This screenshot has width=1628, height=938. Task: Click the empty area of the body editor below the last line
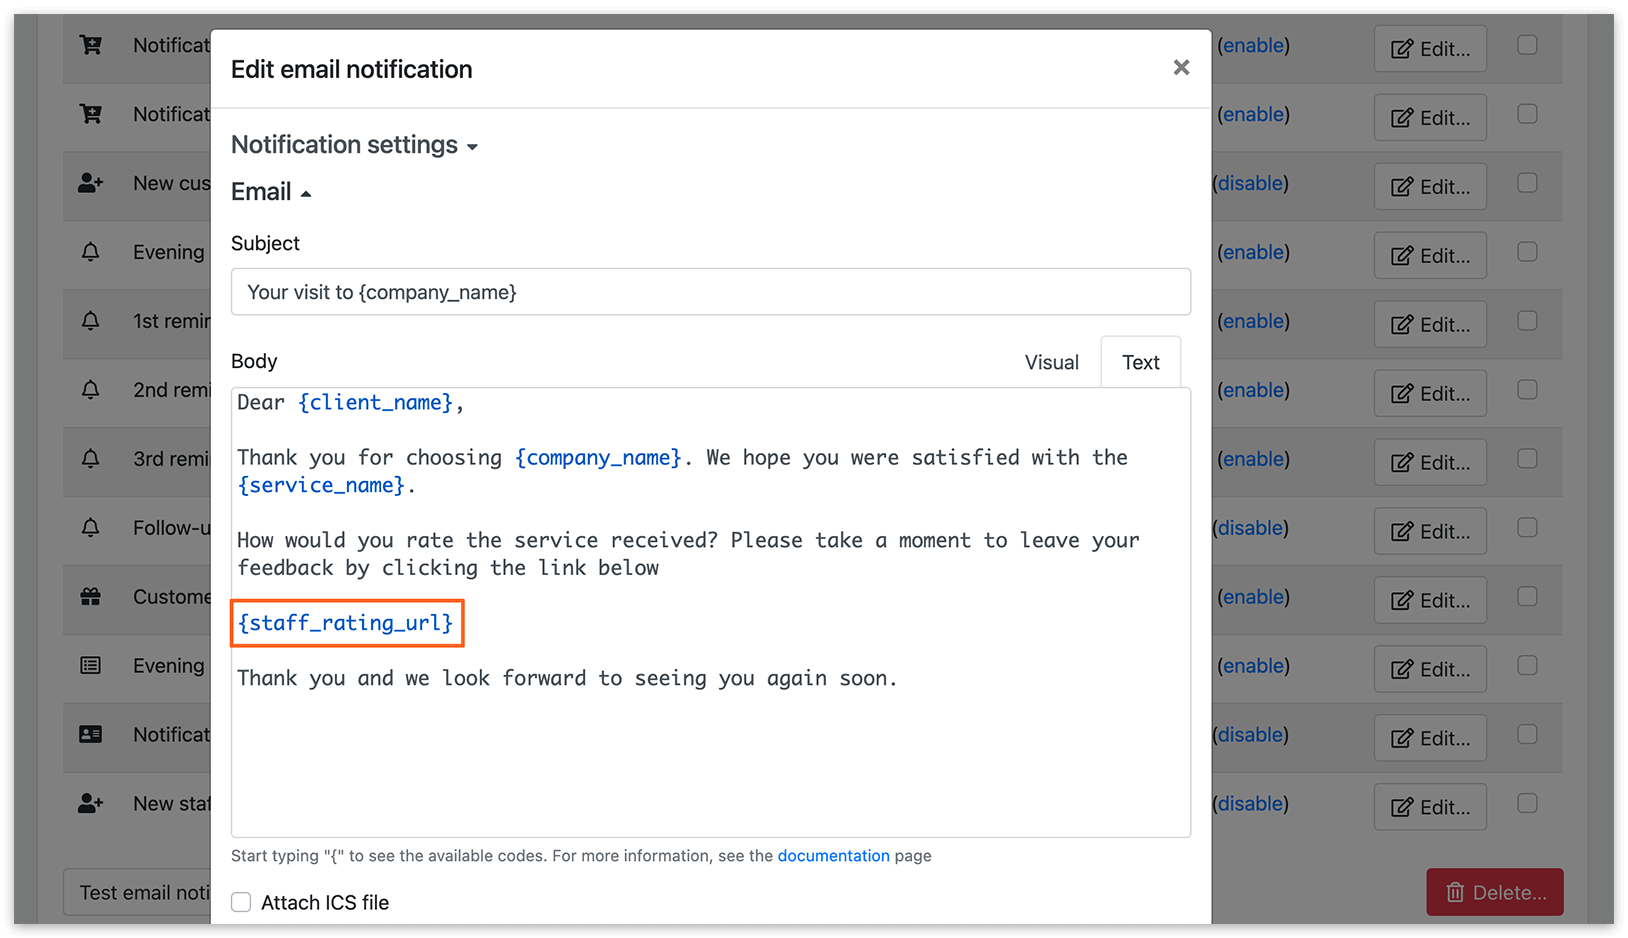coord(710,765)
